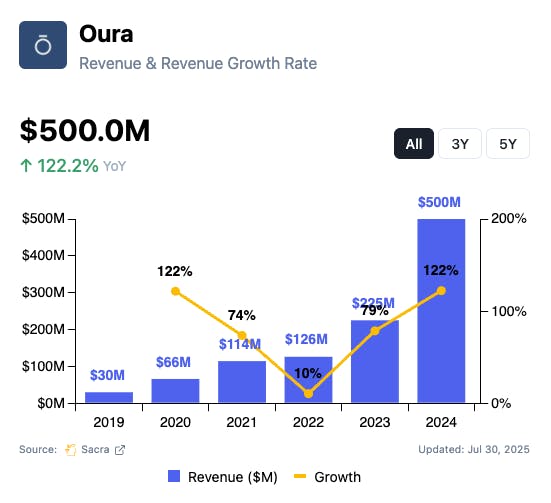Open the Sacra source link
Screen dimensions: 551x503
click(x=95, y=450)
